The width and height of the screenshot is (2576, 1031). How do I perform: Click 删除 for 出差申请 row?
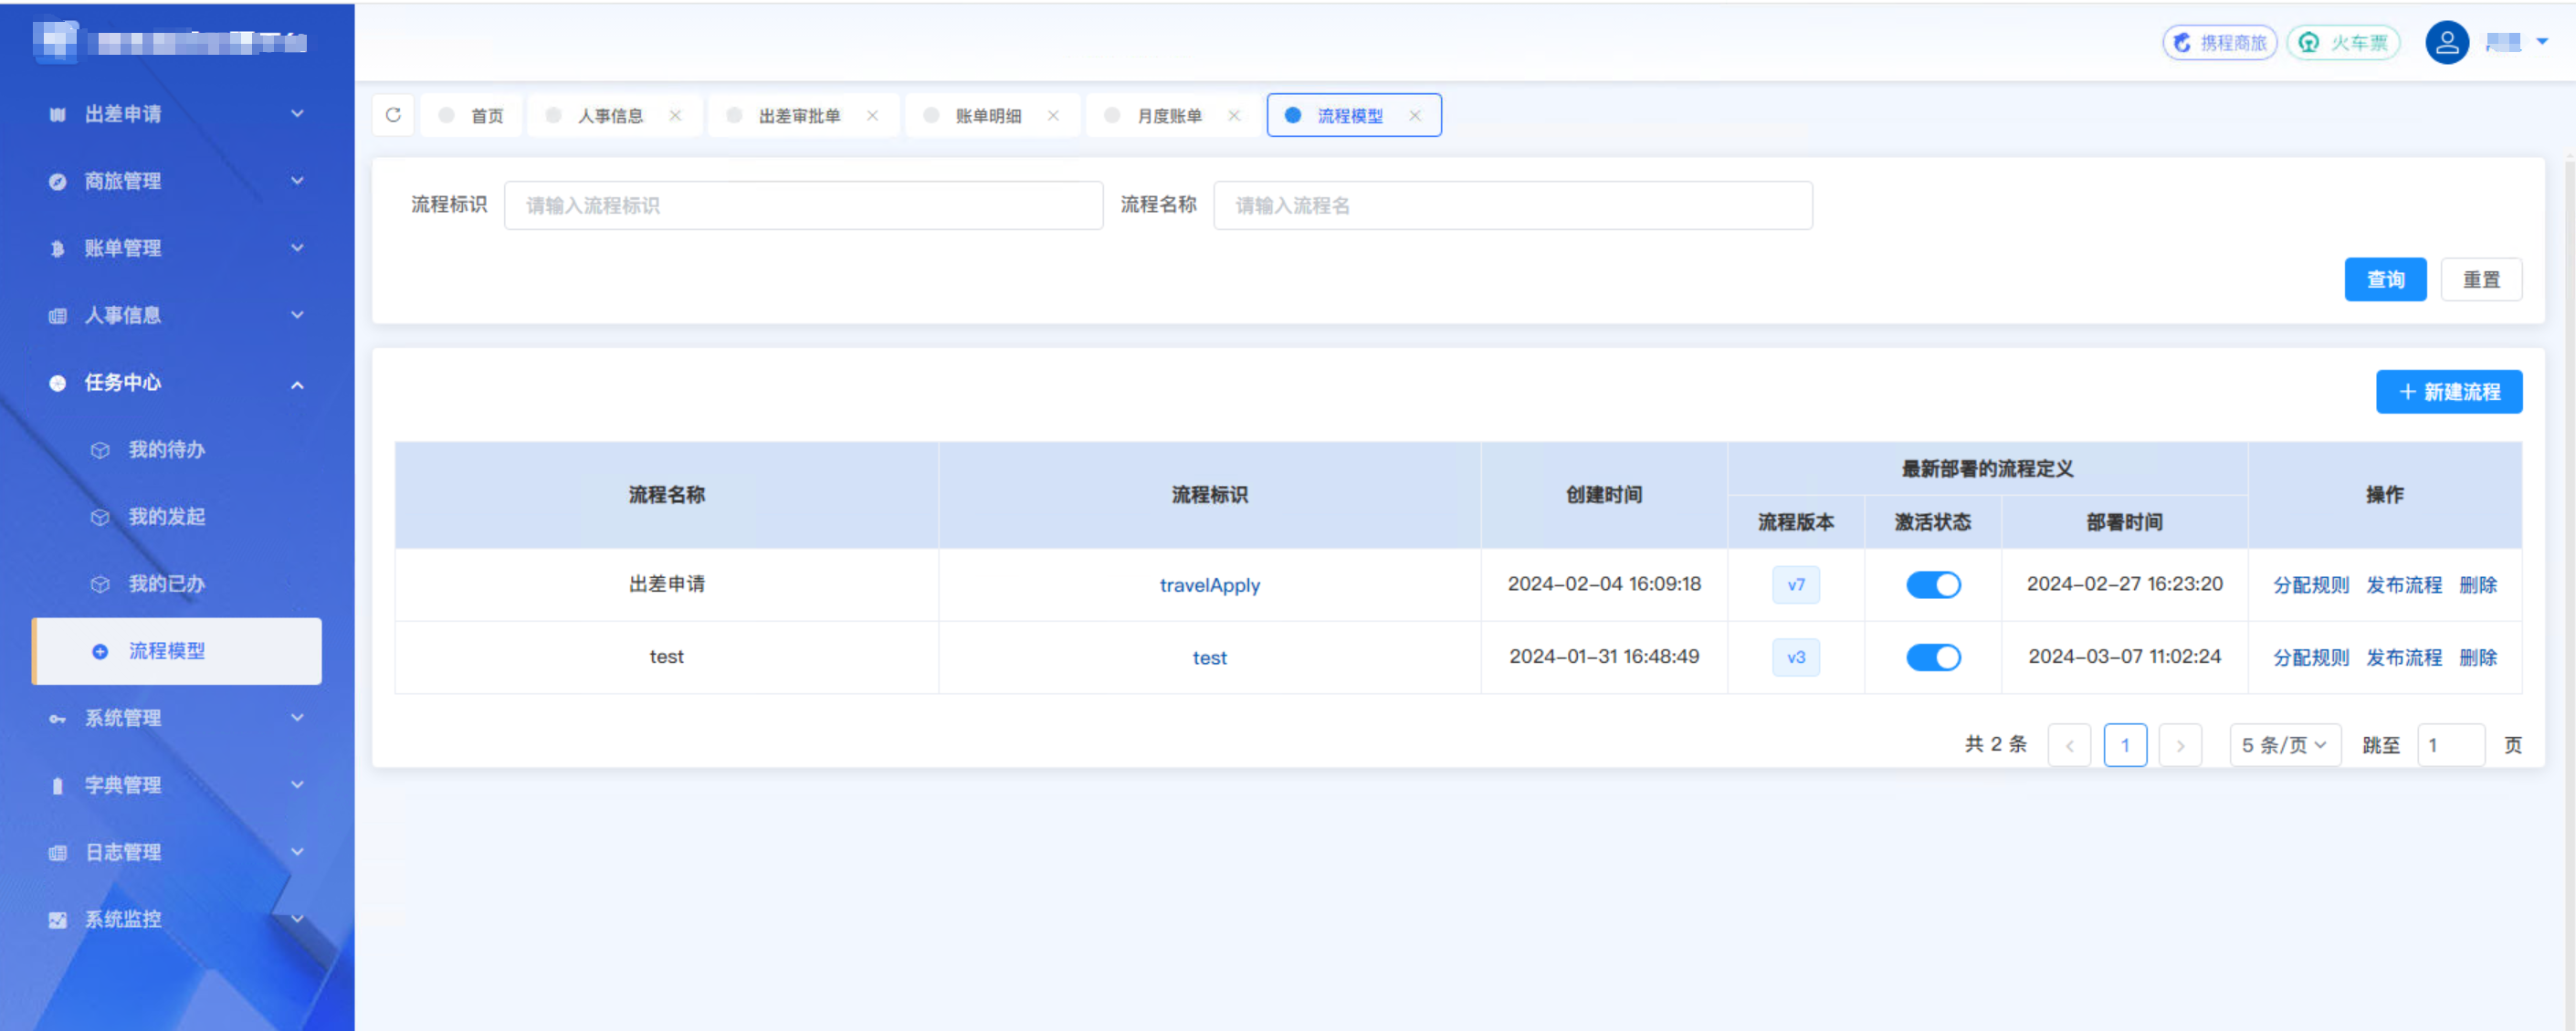click(x=2478, y=585)
